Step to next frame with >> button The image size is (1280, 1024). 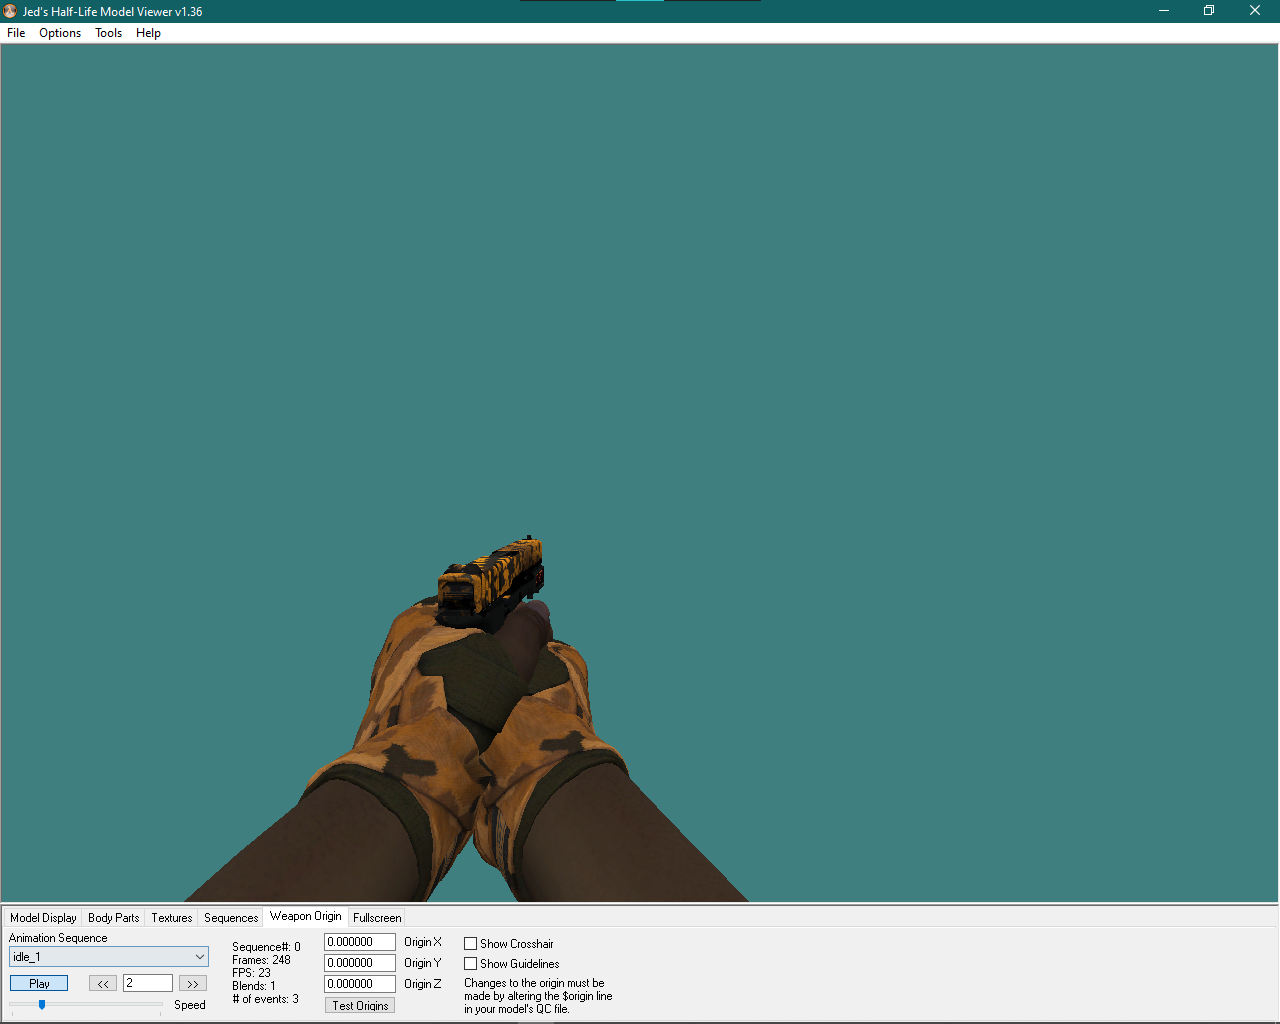click(x=193, y=984)
